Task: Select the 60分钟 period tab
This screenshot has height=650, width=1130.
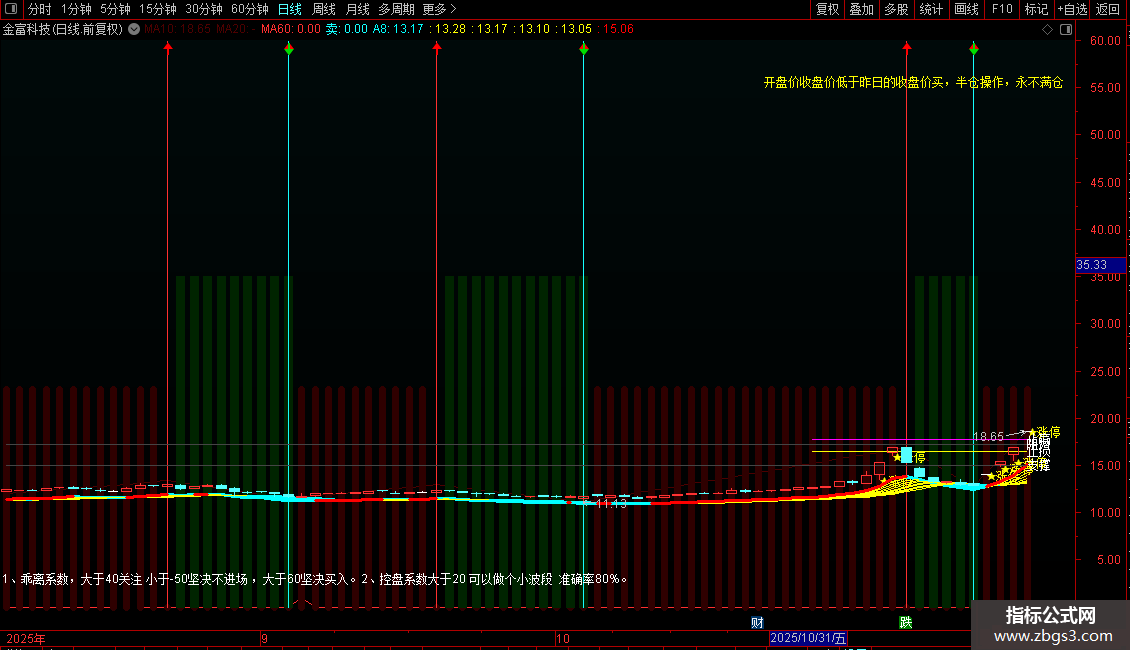Action: pos(250,9)
